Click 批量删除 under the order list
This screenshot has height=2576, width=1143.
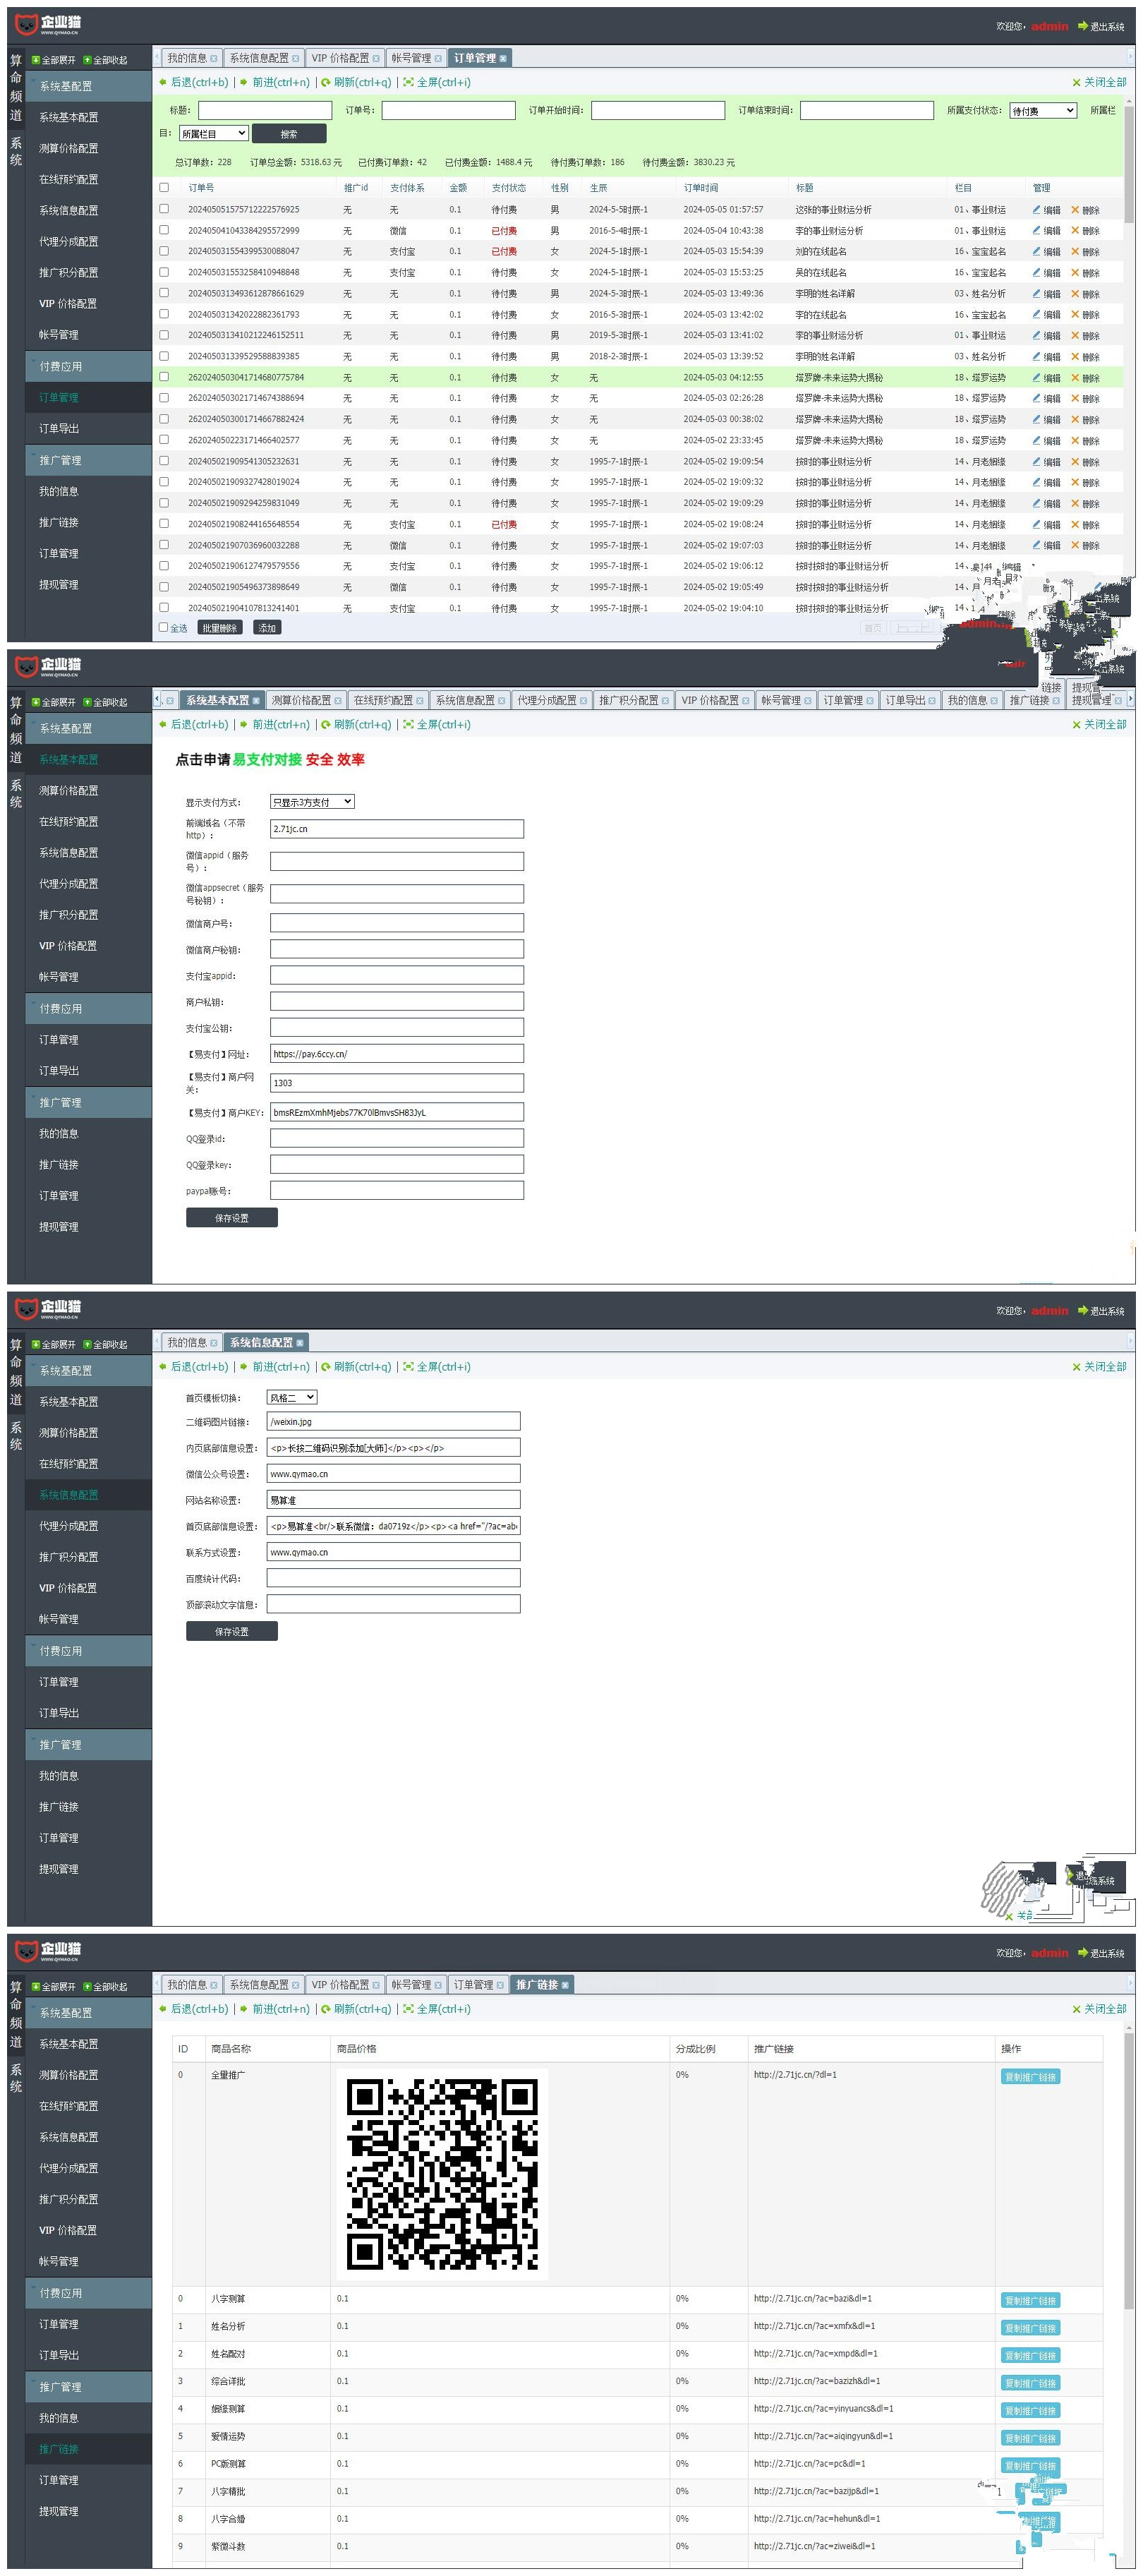click(x=219, y=628)
